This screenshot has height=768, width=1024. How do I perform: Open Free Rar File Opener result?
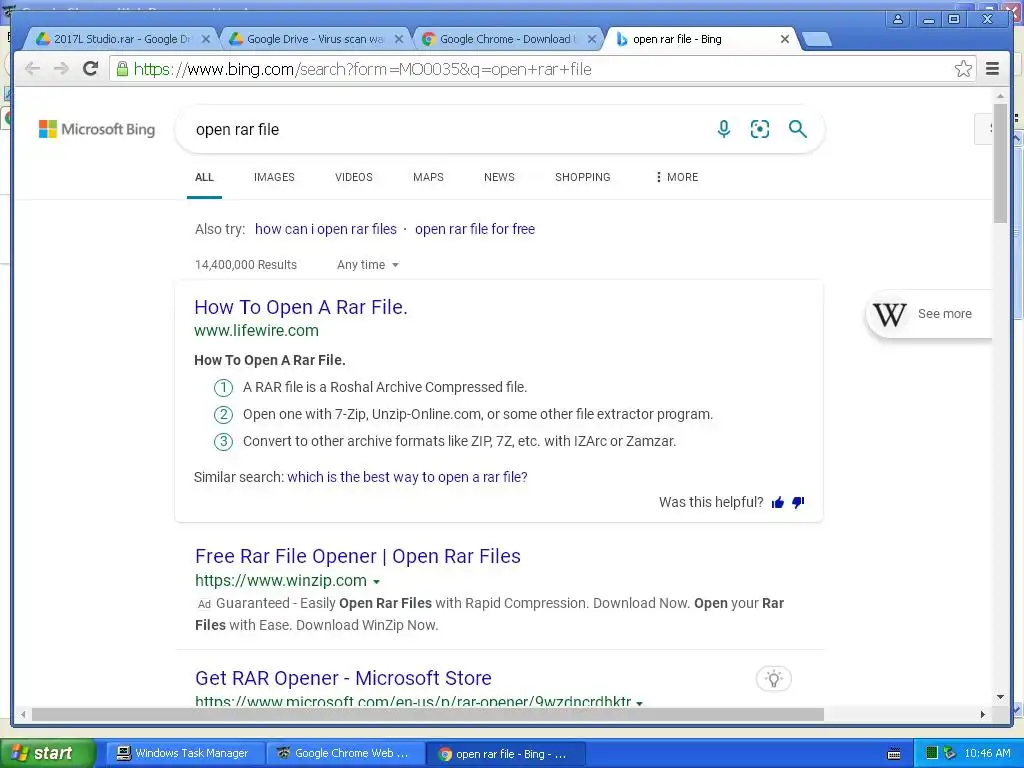358,556
